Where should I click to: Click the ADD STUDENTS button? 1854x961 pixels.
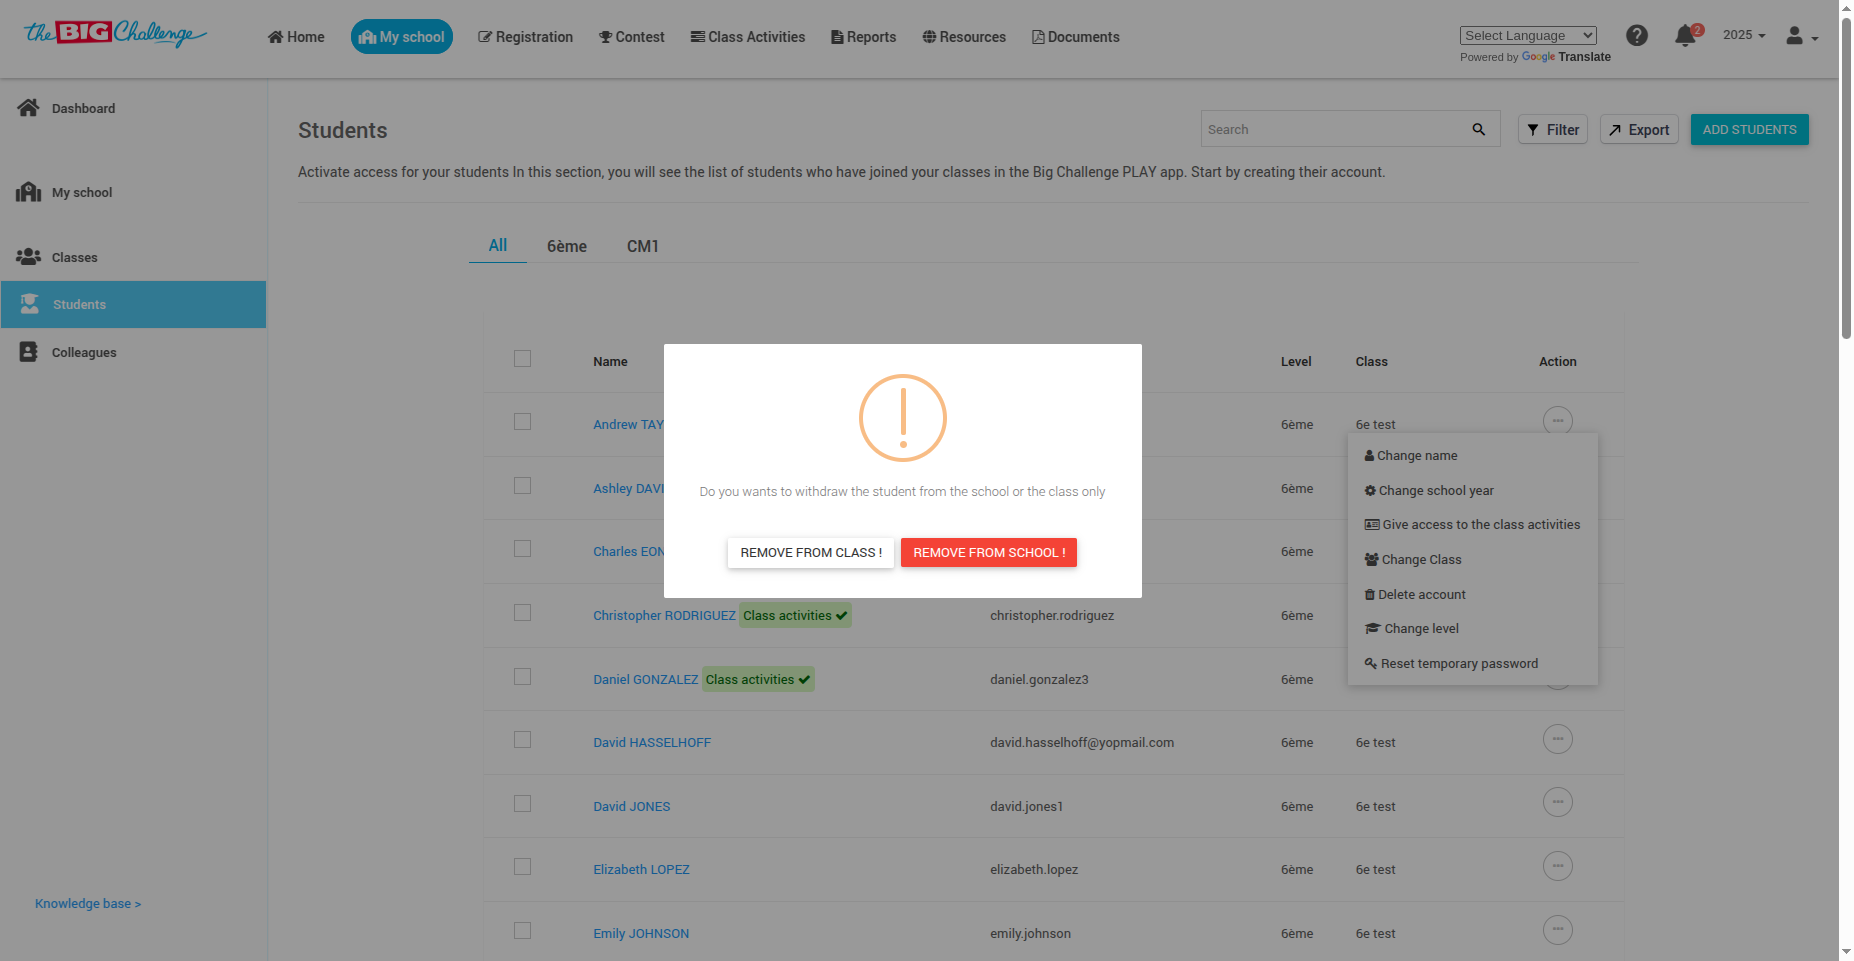[x=1750, y=129]
